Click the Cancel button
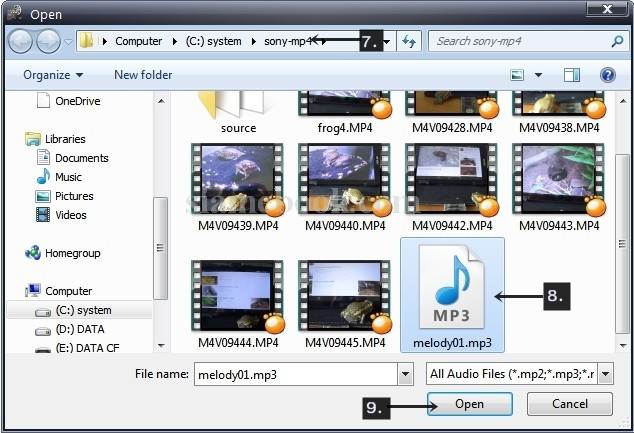Image resolution: width=634 pixels, height=433 pixels. pos(570,404)
